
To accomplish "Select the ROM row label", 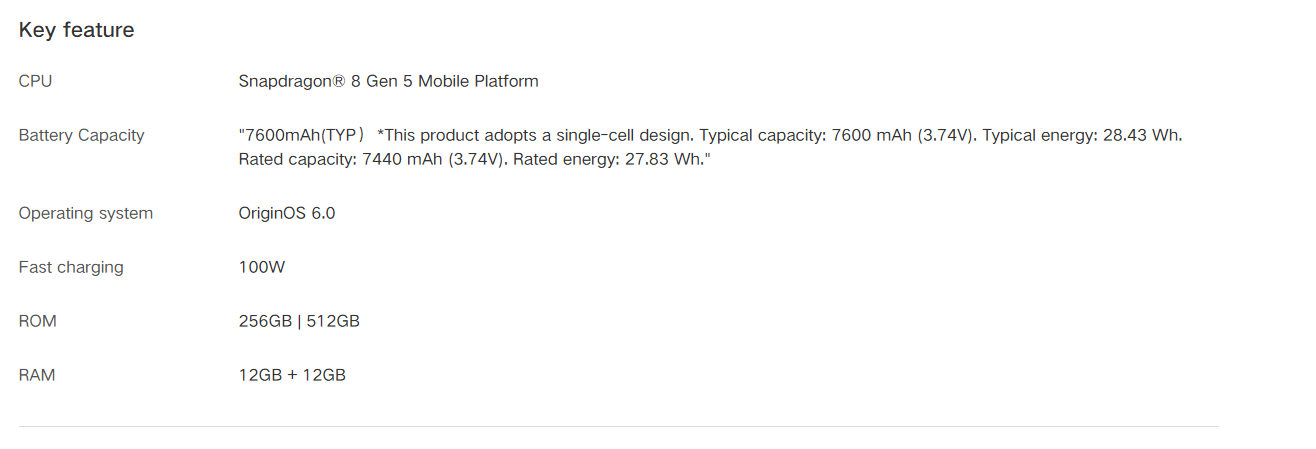I will coord(38,321).
